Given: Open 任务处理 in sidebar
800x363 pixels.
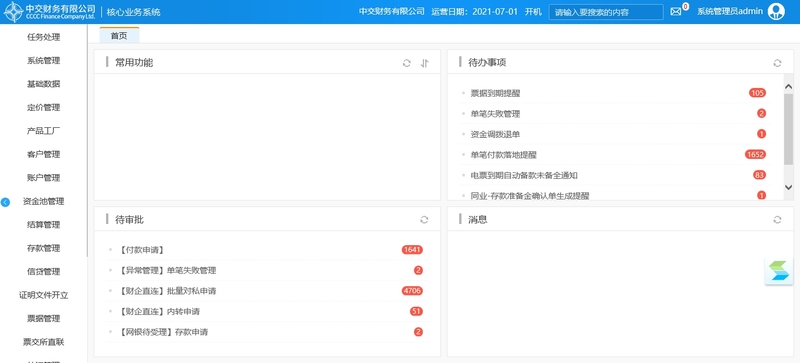Looking at the screenshot, I should (43, 37).
